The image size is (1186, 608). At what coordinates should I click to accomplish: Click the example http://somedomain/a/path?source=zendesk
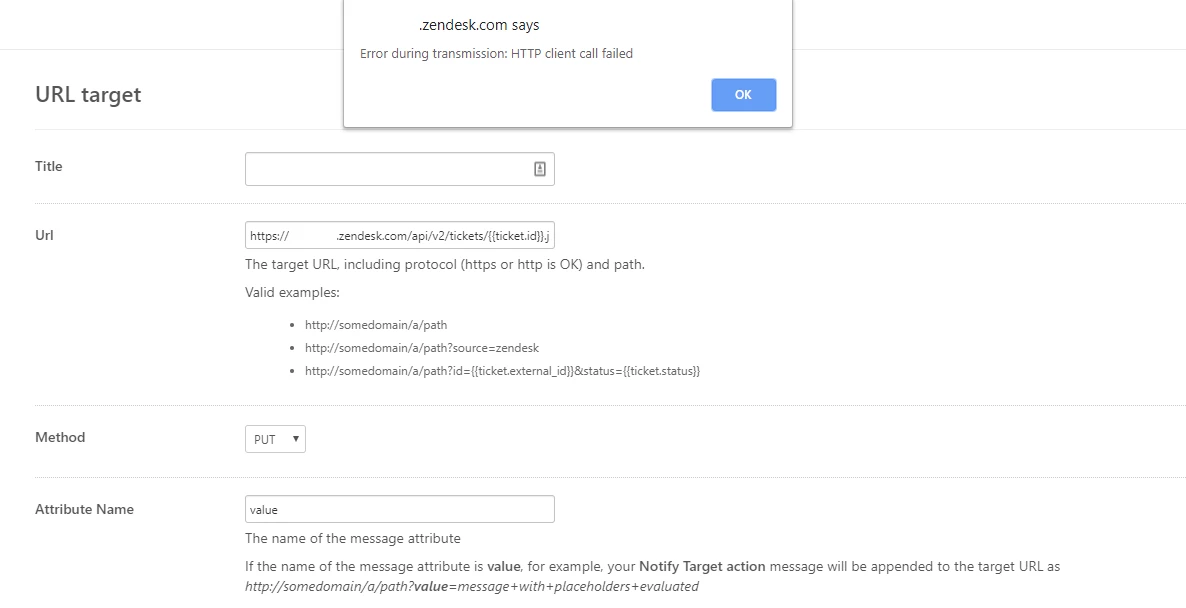pos(422,348)
